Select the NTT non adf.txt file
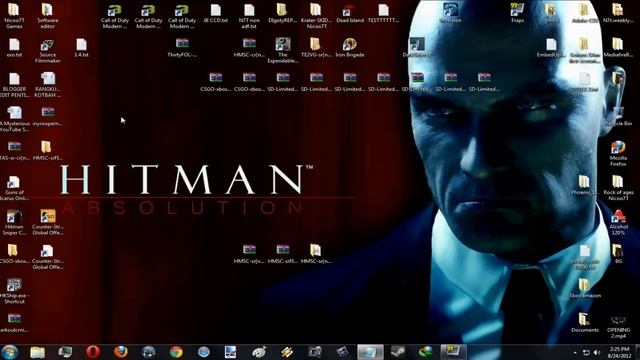The width and height of the screenshot is (640, 360). click(249, 16)
